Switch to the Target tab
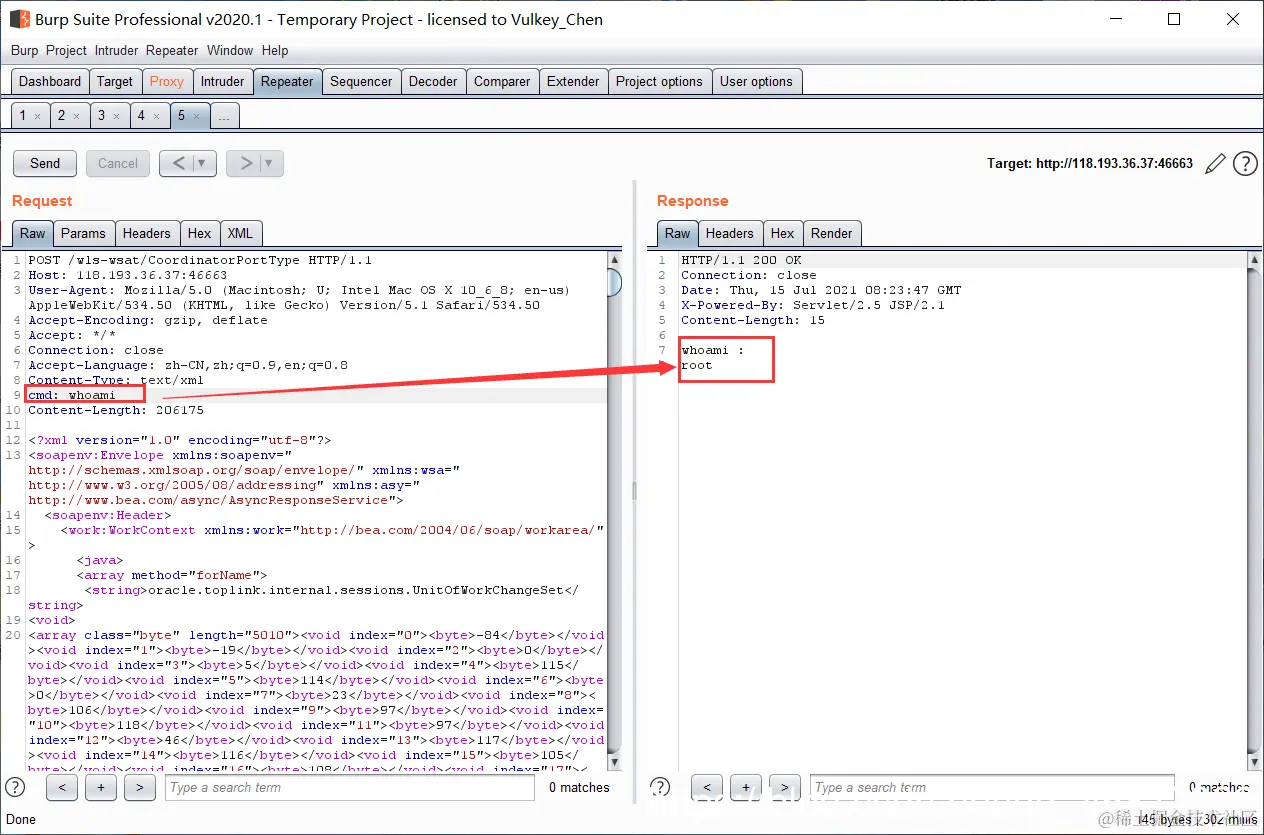 (115, 81)
